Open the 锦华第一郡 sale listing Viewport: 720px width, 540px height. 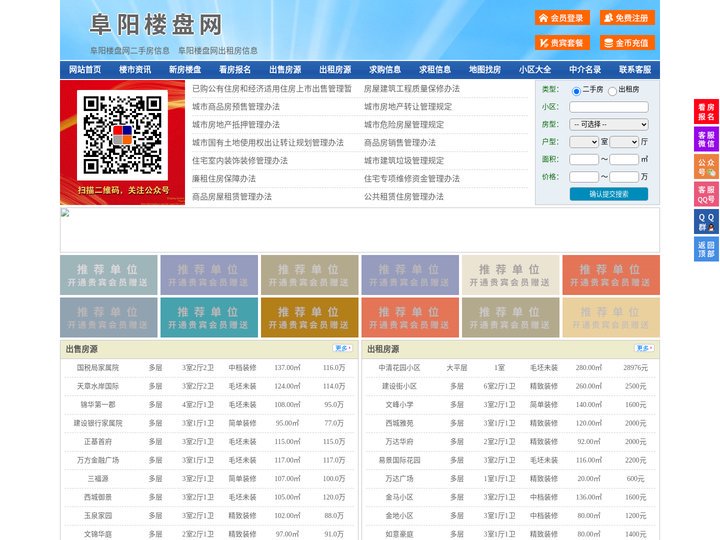[x=98, y=405]
